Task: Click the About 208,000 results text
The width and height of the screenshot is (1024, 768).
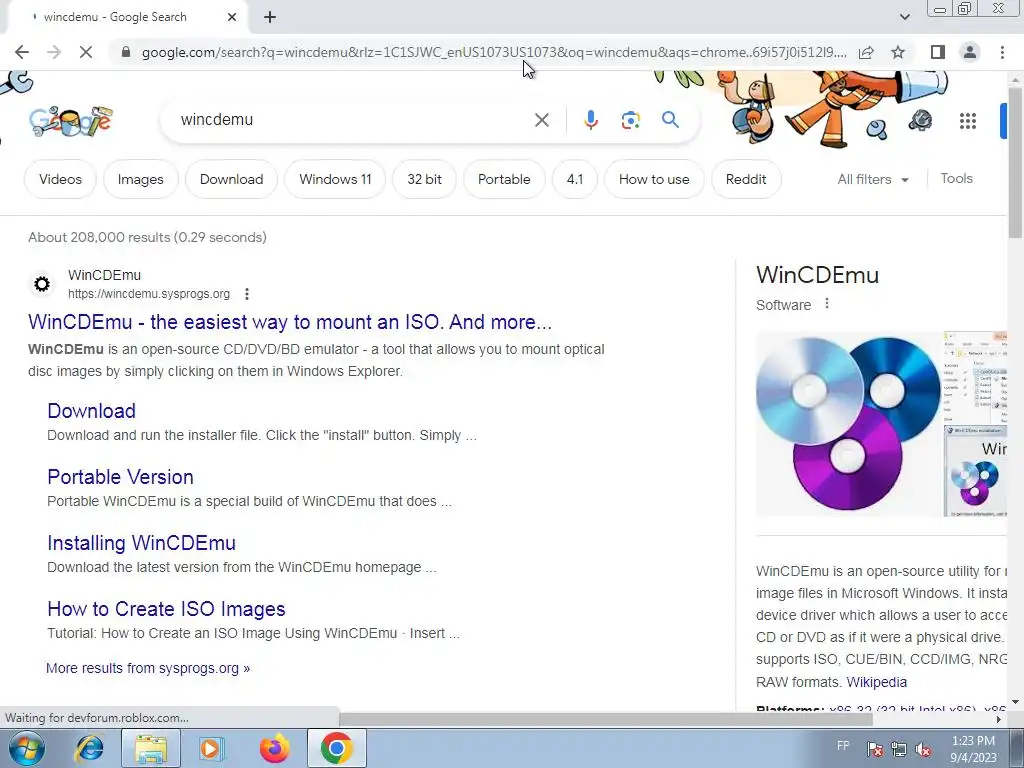Action: 148,237
